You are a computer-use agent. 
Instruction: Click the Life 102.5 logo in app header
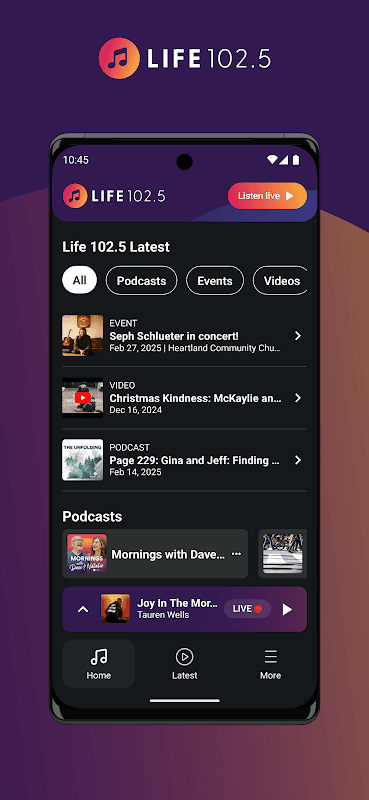click(x=114, y=196)
